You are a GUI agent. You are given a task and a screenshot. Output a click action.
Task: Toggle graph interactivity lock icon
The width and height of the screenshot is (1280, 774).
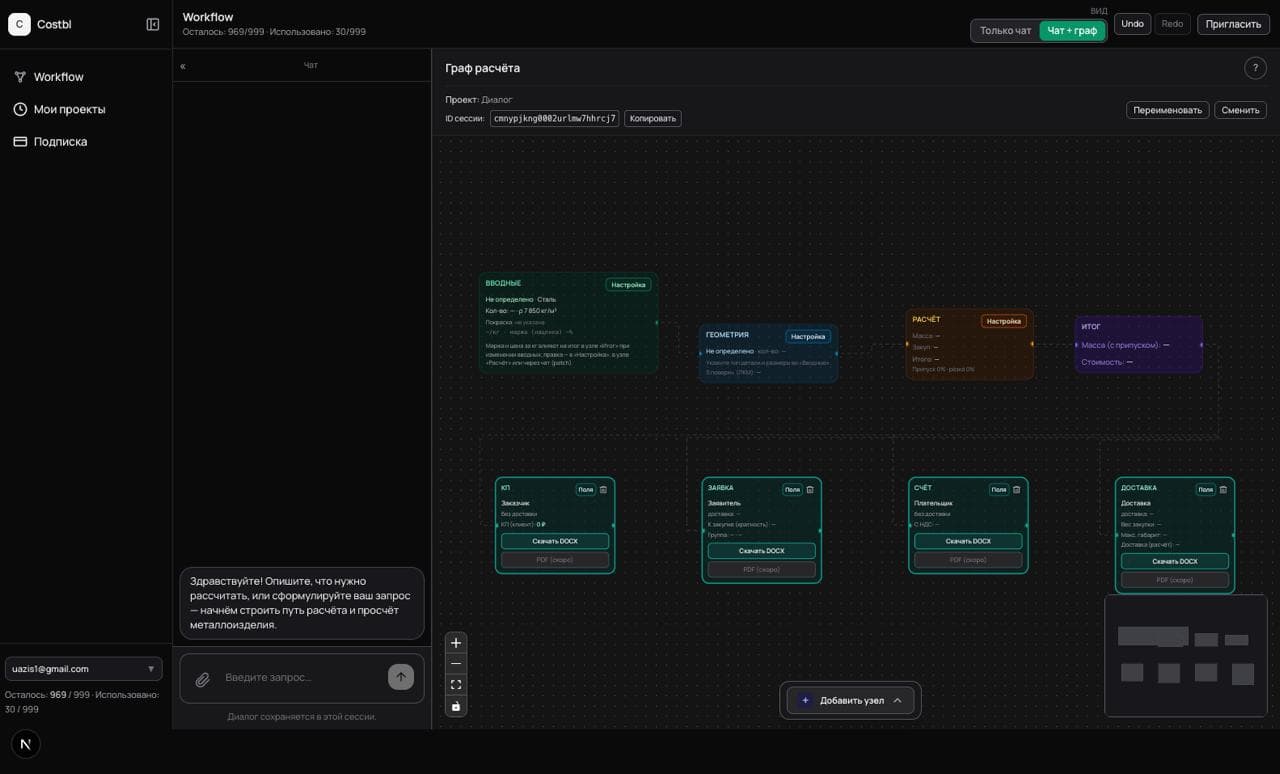tap(456, 706)
